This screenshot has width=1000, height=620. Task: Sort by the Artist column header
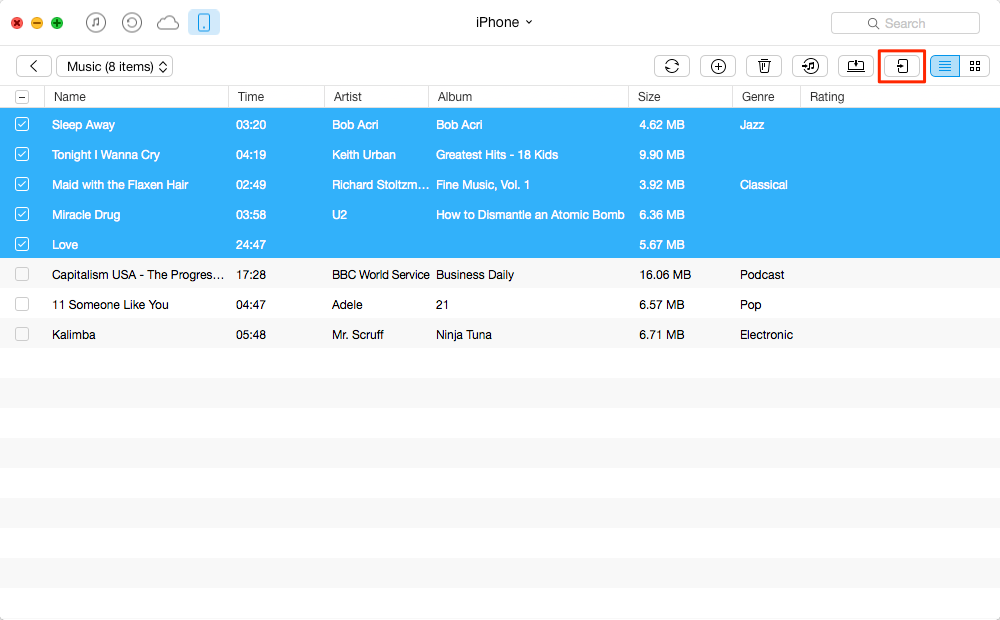(x=376, y=97)
